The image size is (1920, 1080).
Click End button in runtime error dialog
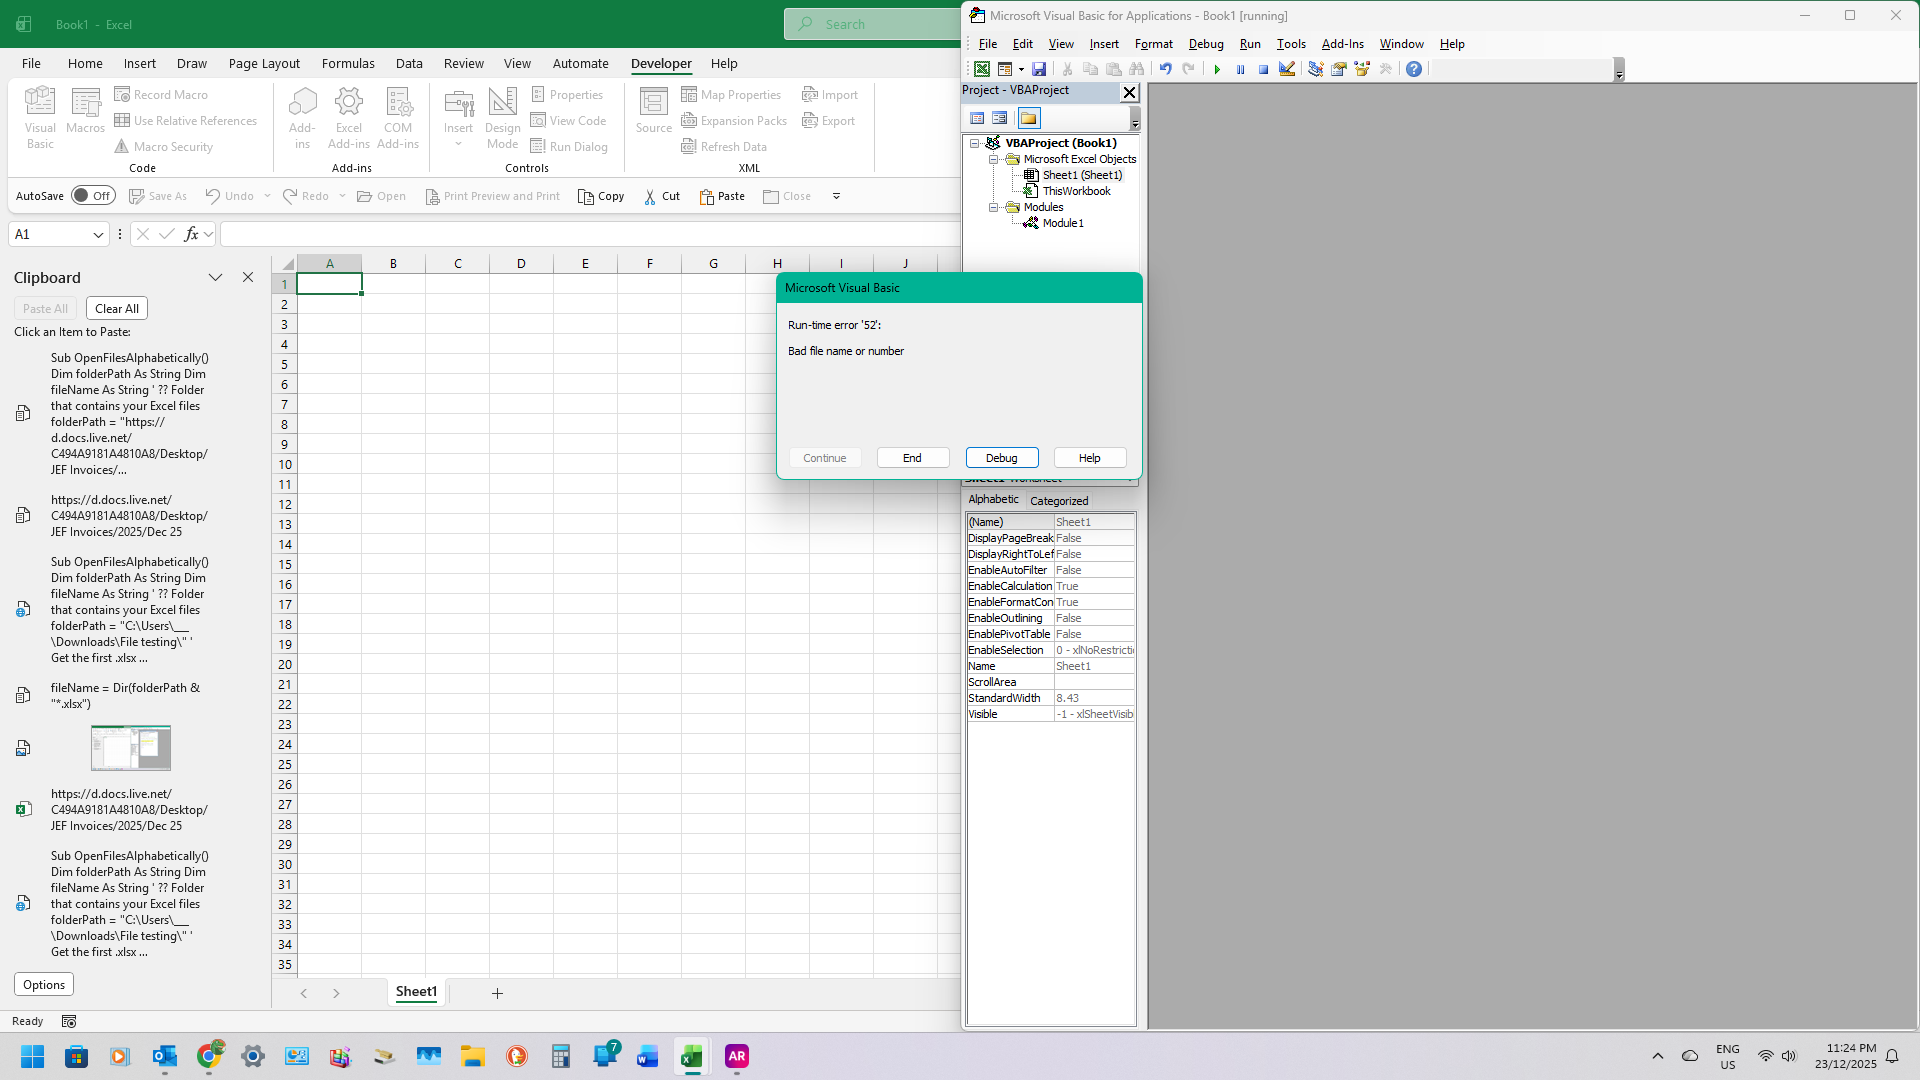912,458
